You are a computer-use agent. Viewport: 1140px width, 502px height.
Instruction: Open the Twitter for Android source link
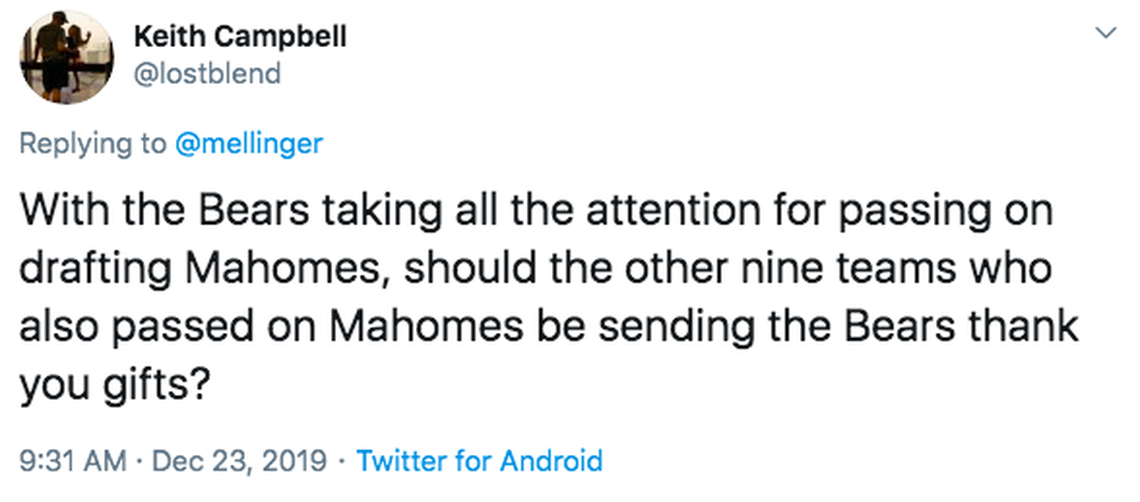[x=480, y=461]
